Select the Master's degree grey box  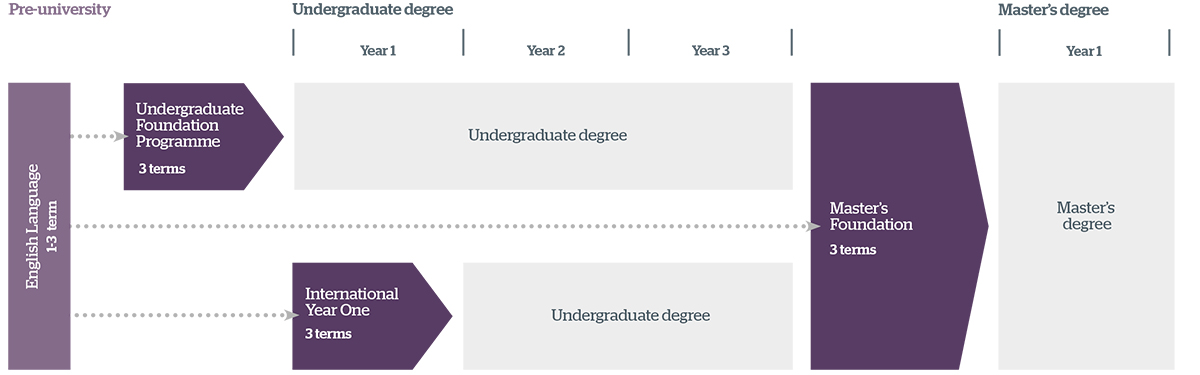[1086, 226]
